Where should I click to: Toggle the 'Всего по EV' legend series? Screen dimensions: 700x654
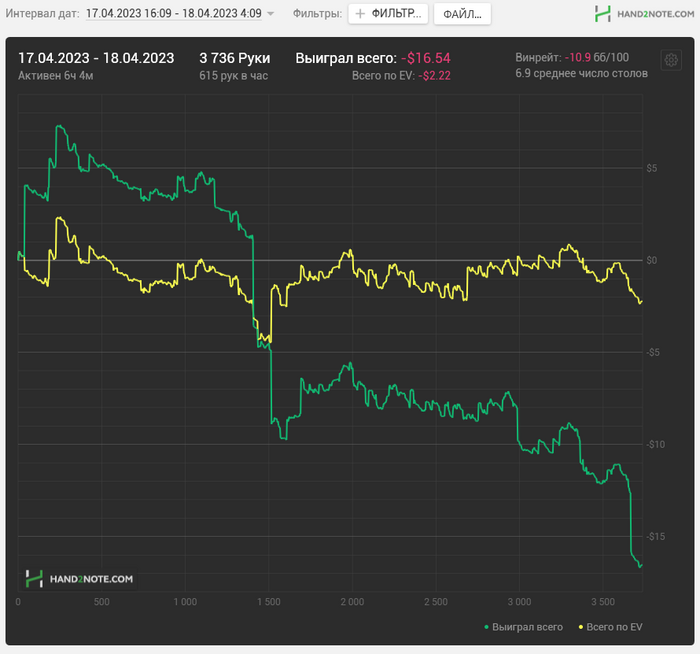coord(610,627)
